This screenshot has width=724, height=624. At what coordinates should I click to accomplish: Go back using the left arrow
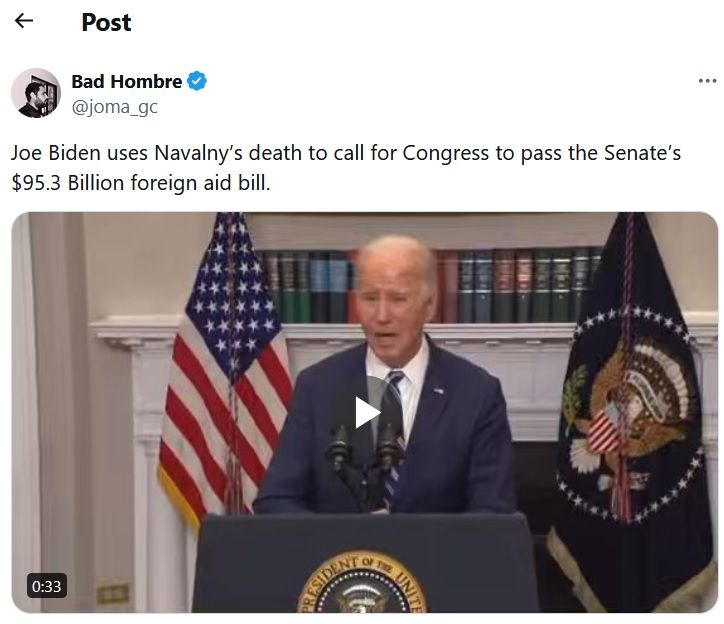tap(24, 21)
